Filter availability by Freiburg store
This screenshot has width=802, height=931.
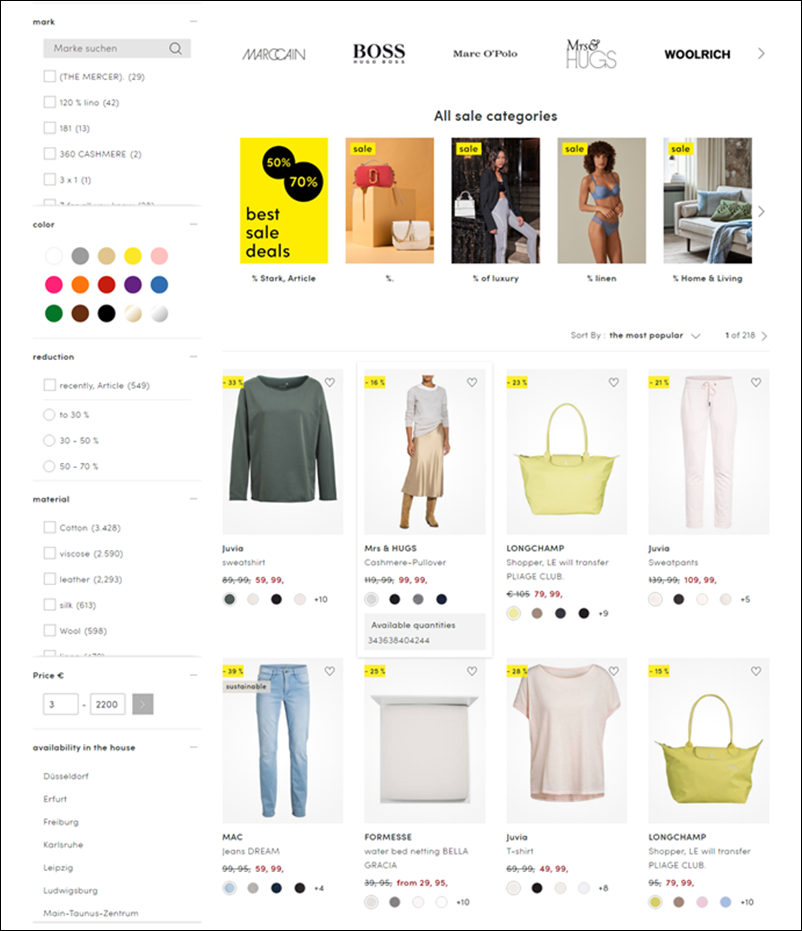pyautogui.click(x=61, y=822)
